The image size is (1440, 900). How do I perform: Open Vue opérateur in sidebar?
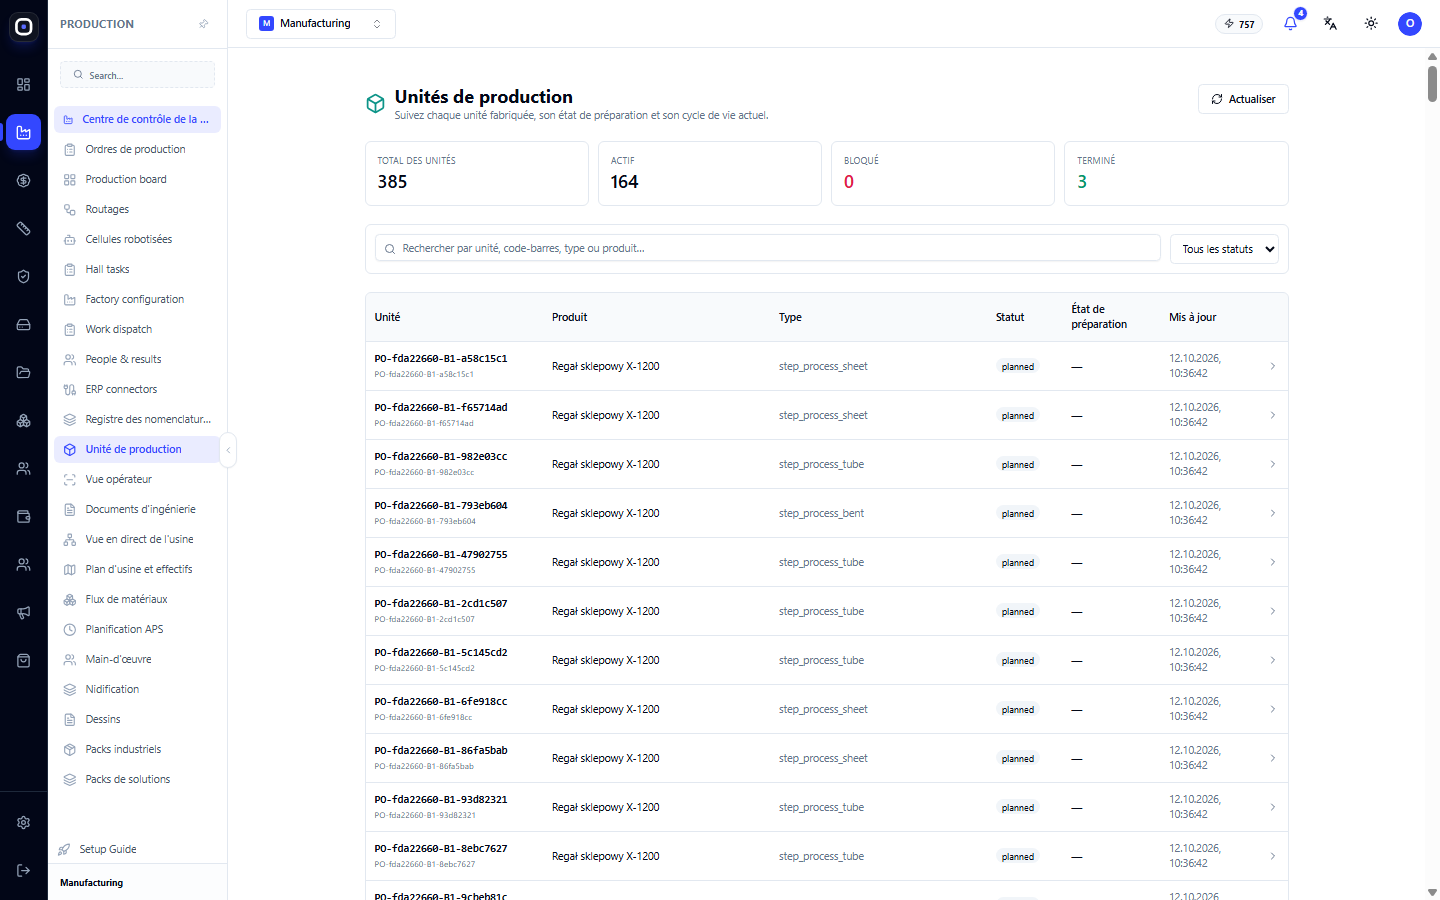137,480
